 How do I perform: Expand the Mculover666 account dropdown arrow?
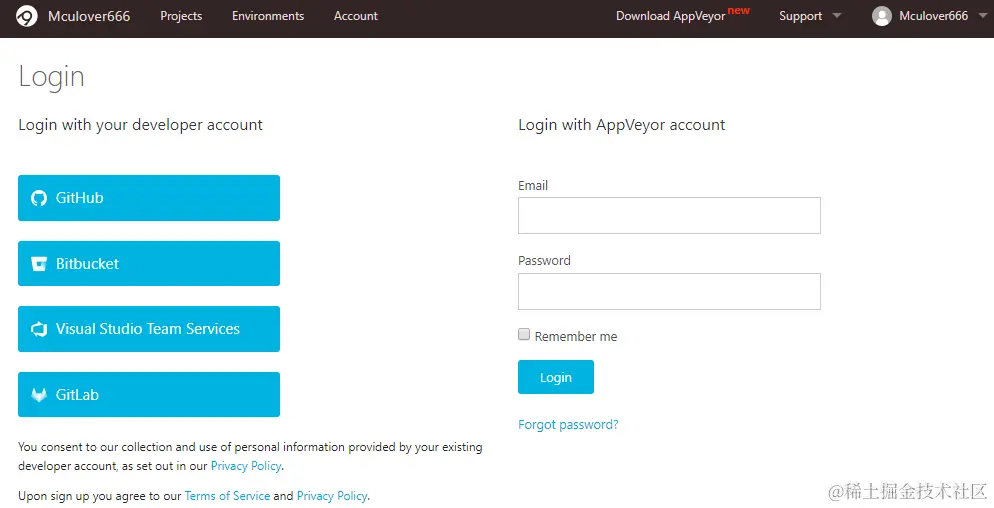983,15
